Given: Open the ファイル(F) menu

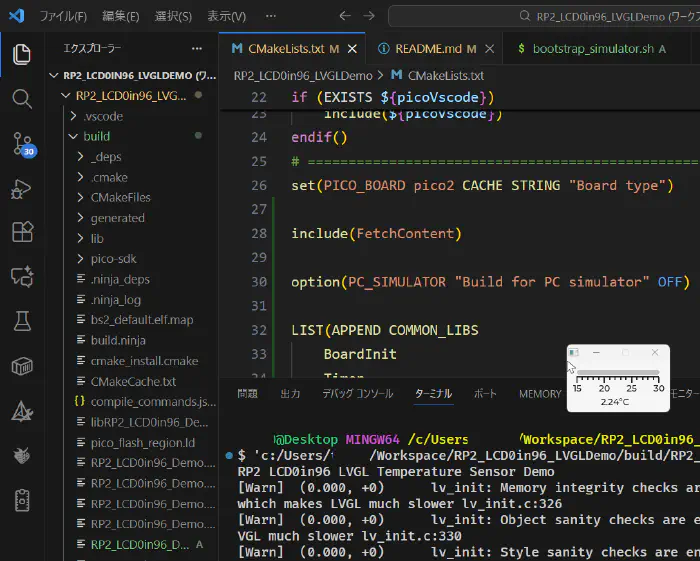Looking at the screenshot, I should click(x=63, y=16).
